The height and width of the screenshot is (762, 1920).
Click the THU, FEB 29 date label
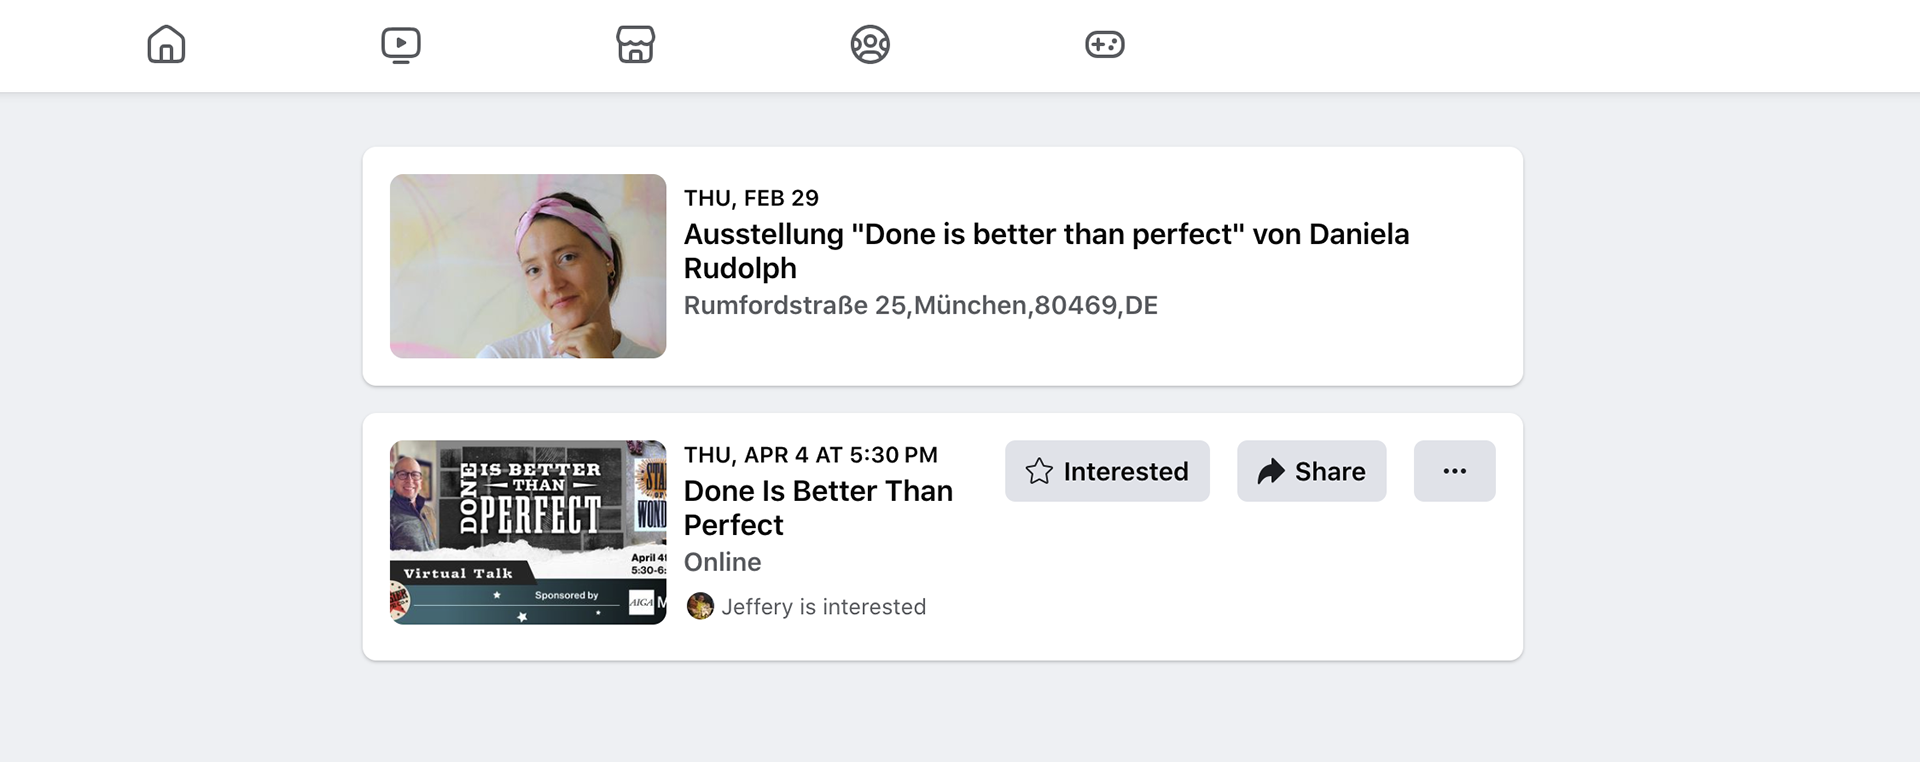tap(751, 198)
